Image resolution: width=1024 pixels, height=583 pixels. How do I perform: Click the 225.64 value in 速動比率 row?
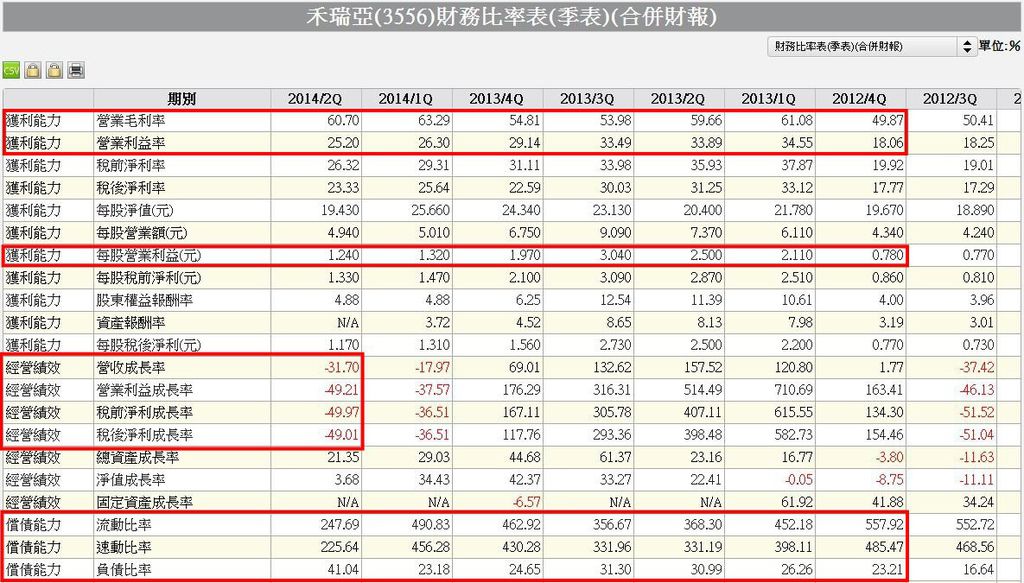[x=340, y=547]
